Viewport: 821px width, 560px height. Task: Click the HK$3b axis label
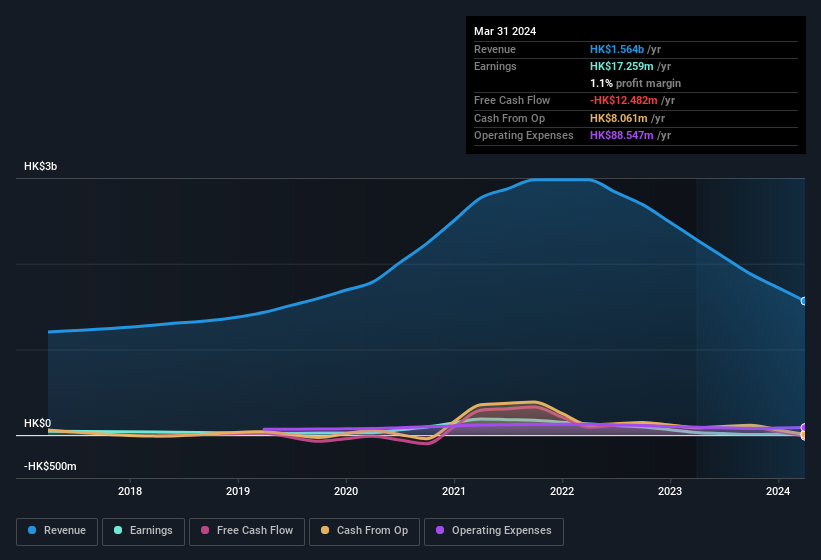[x=40, y=166]
